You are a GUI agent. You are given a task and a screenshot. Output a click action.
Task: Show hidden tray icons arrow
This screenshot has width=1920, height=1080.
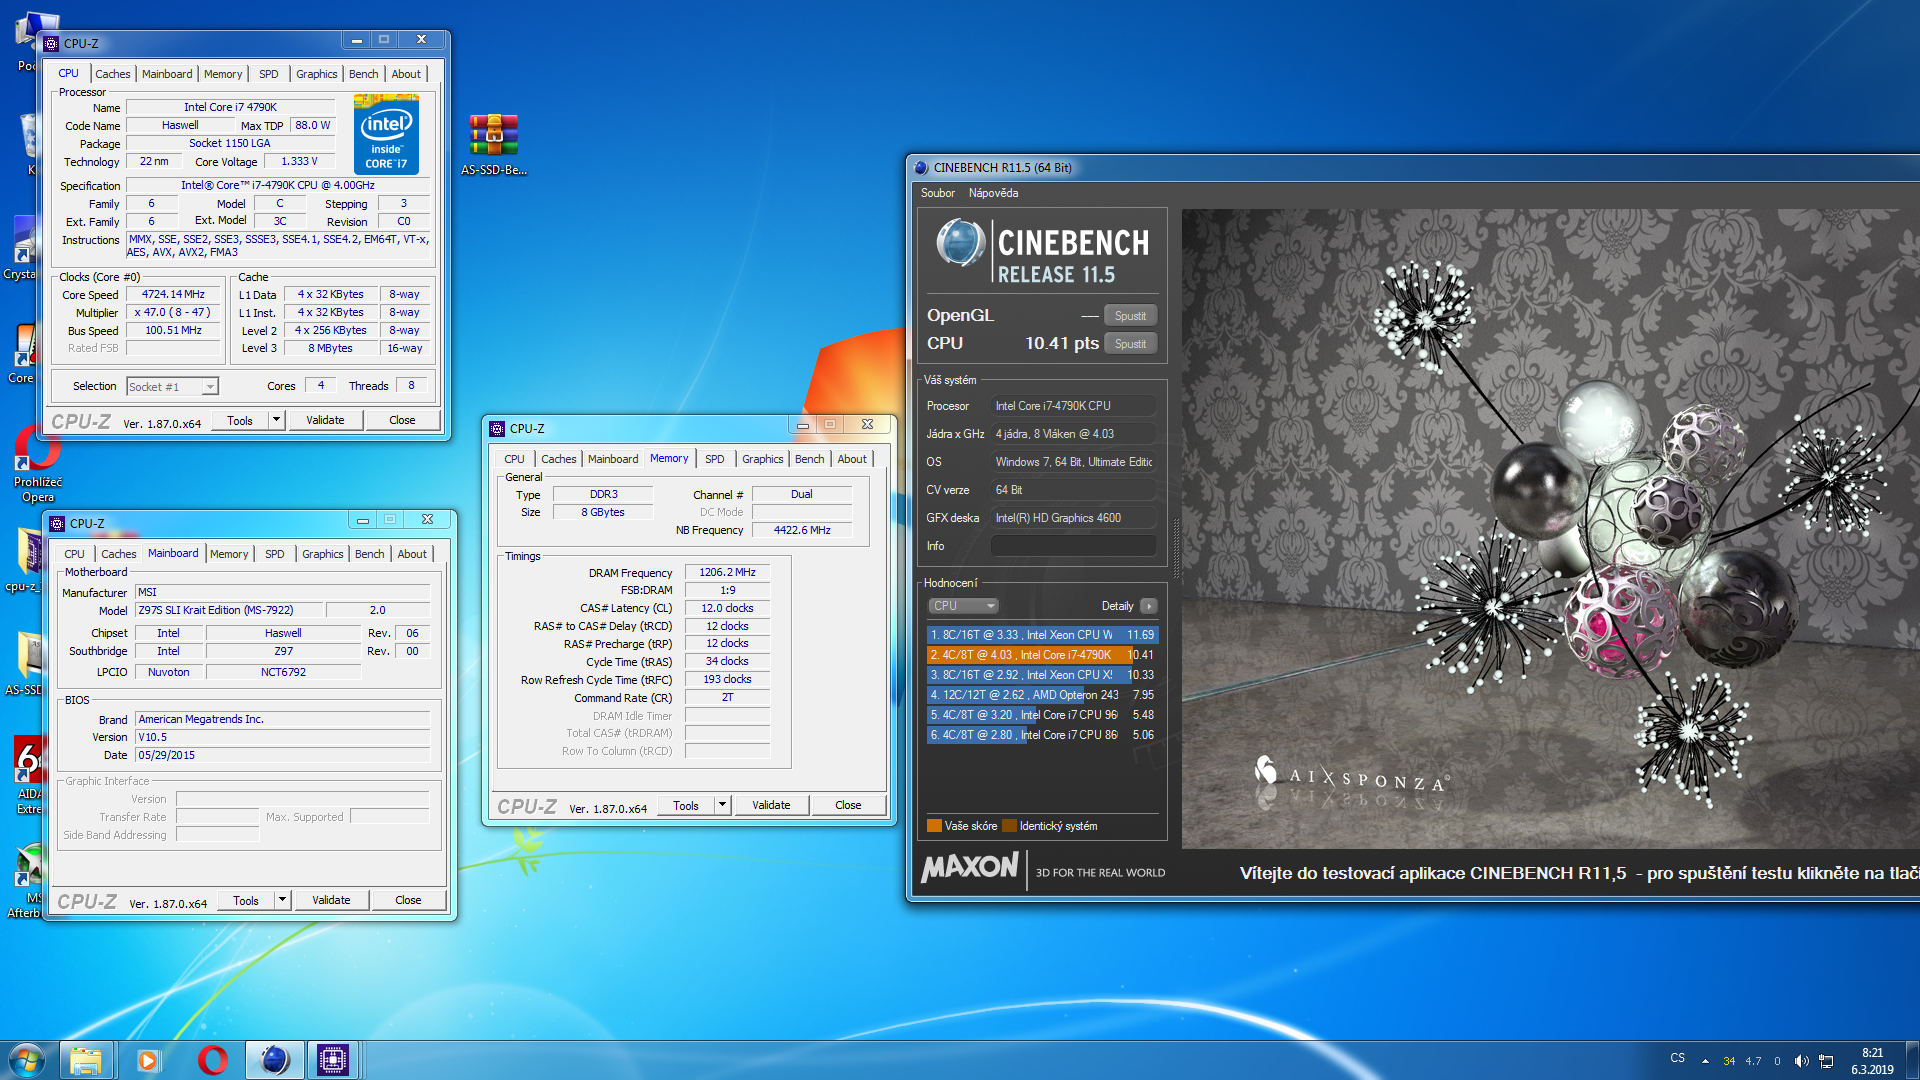pos(1705,1061)
